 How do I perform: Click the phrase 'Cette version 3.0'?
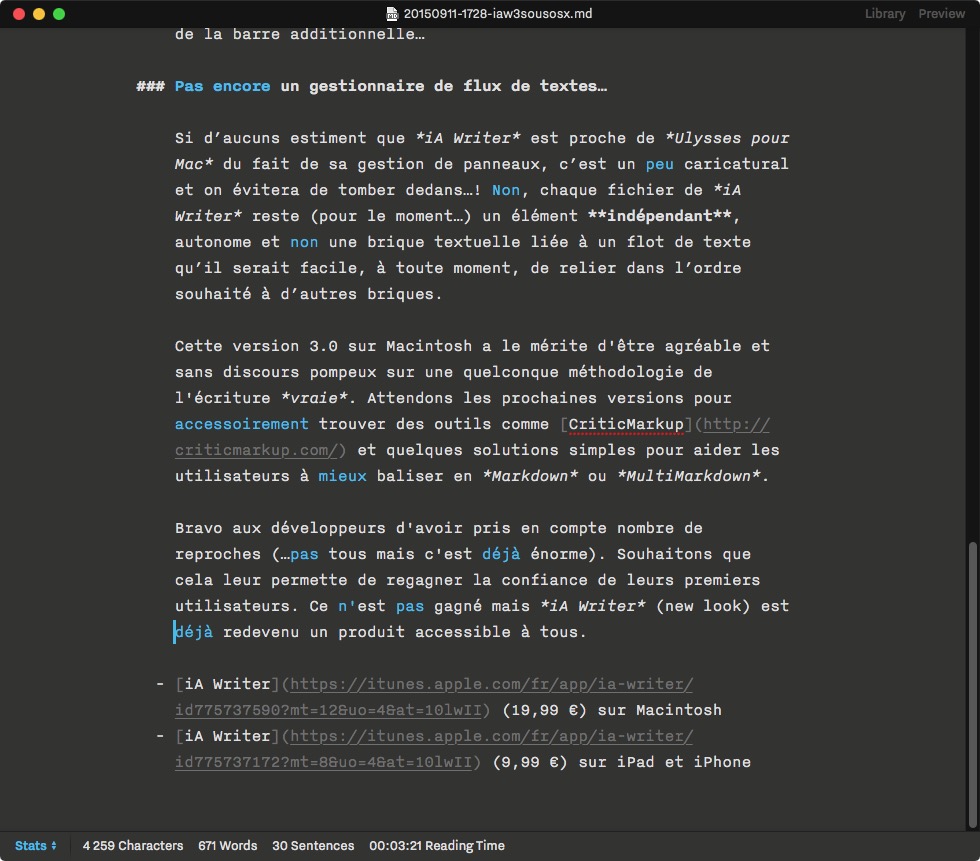256,346
